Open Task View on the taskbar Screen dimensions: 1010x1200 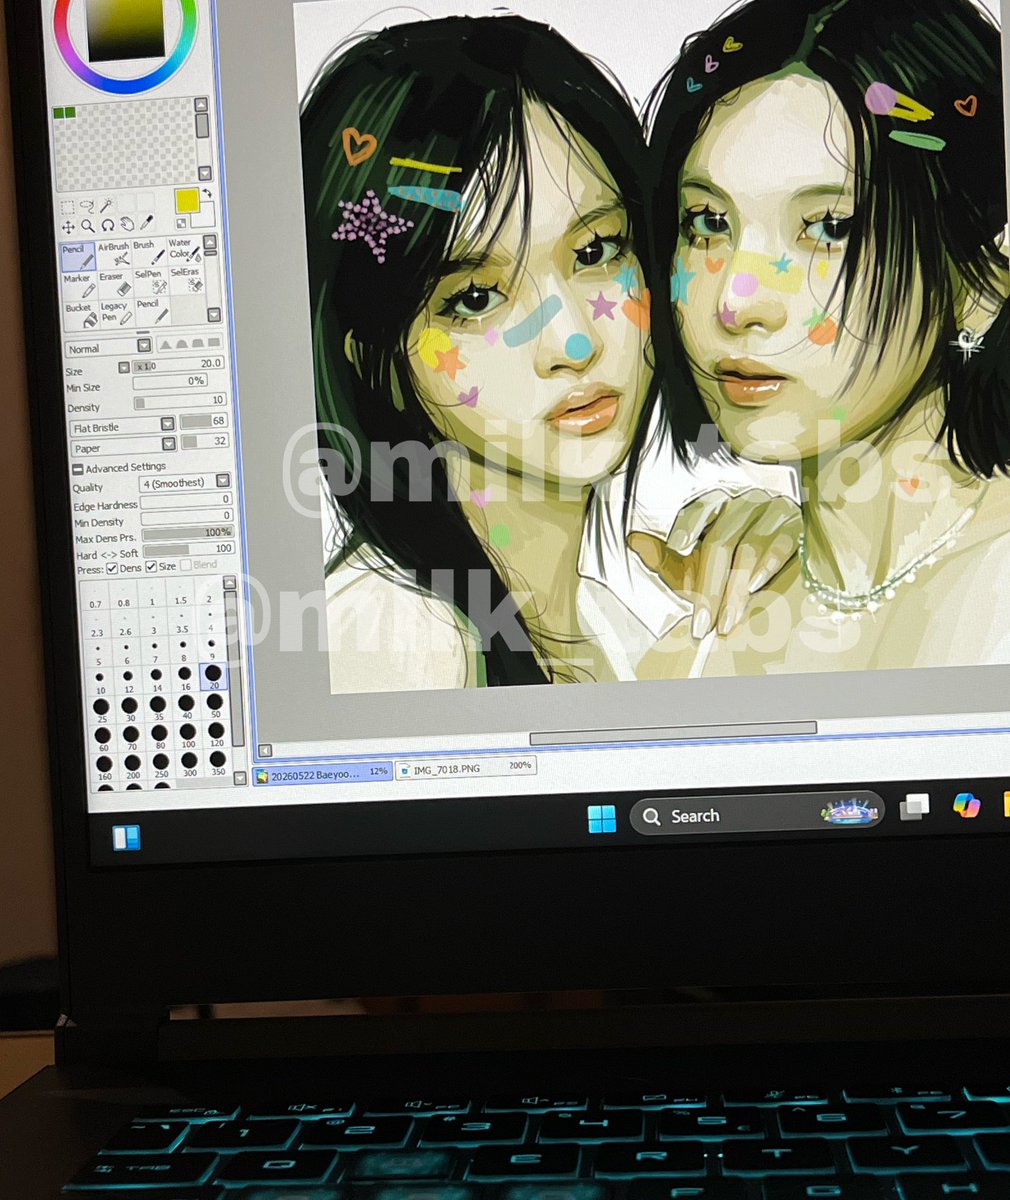[914, 806]
